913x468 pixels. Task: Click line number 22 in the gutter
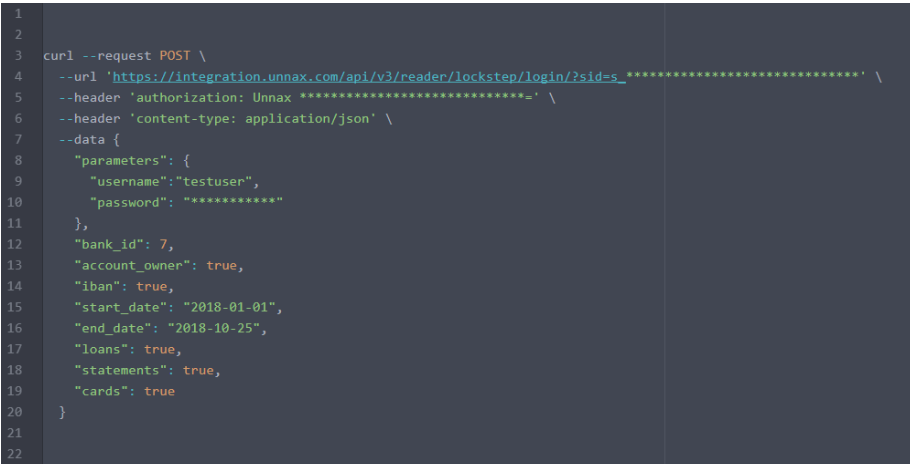15,454
